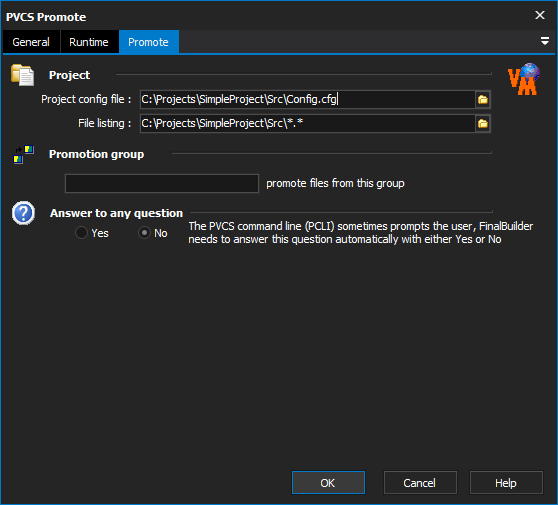This screenshot has height=505, width=558.
Task: Switch to the General tab
Action: [31, 42]
